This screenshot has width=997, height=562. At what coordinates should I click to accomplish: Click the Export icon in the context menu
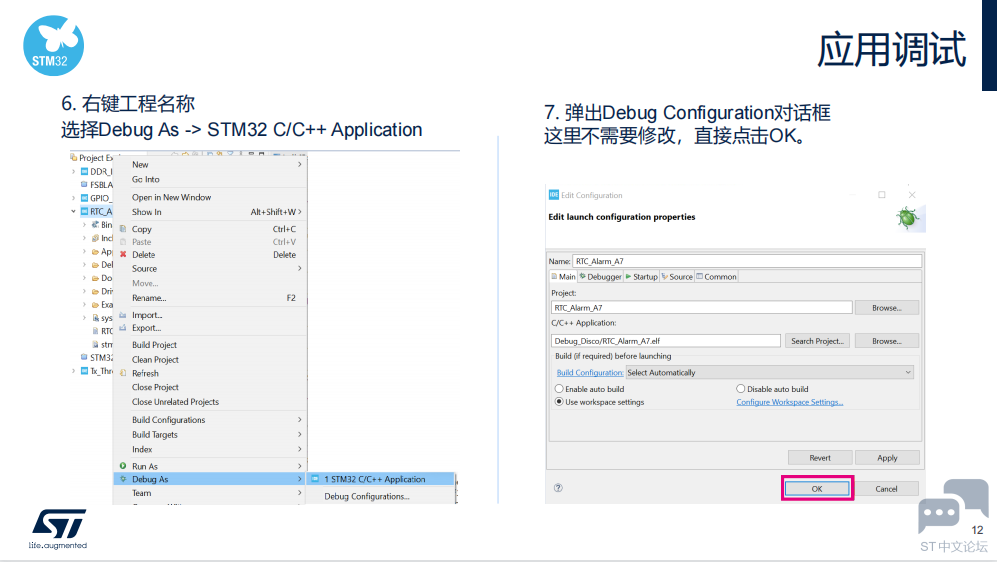(x=123, y=328)
